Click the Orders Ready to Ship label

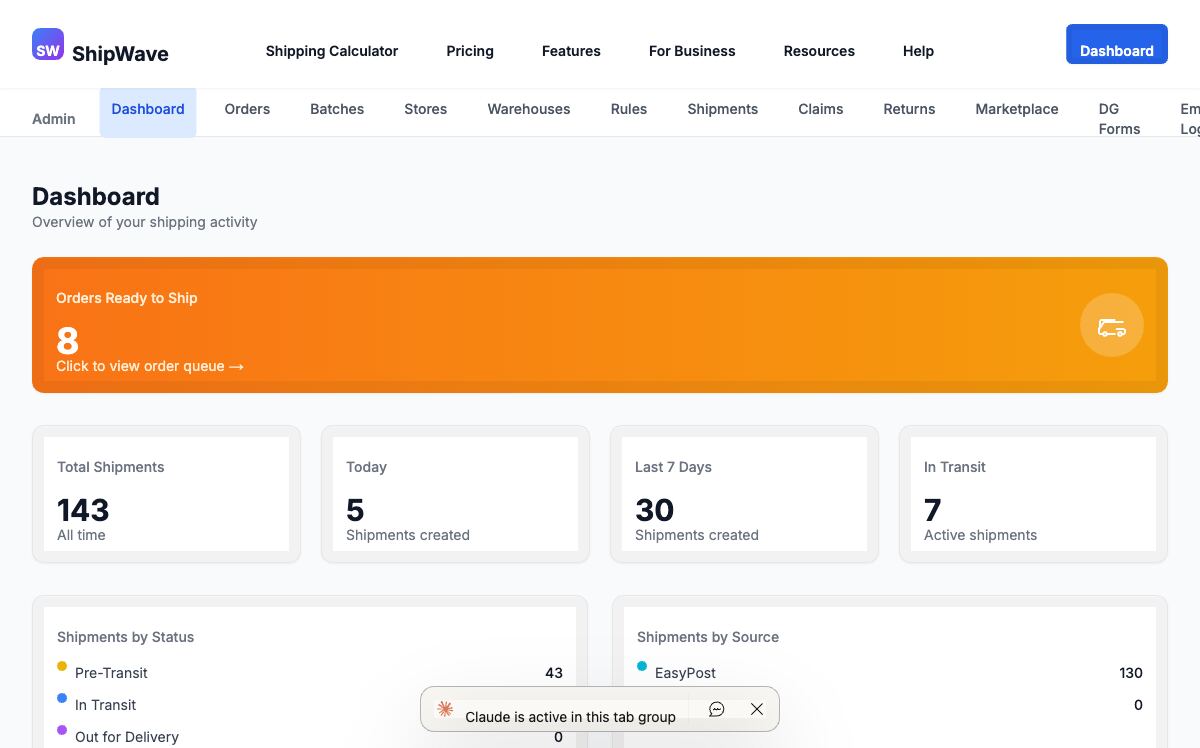click(x=127, y=298)
